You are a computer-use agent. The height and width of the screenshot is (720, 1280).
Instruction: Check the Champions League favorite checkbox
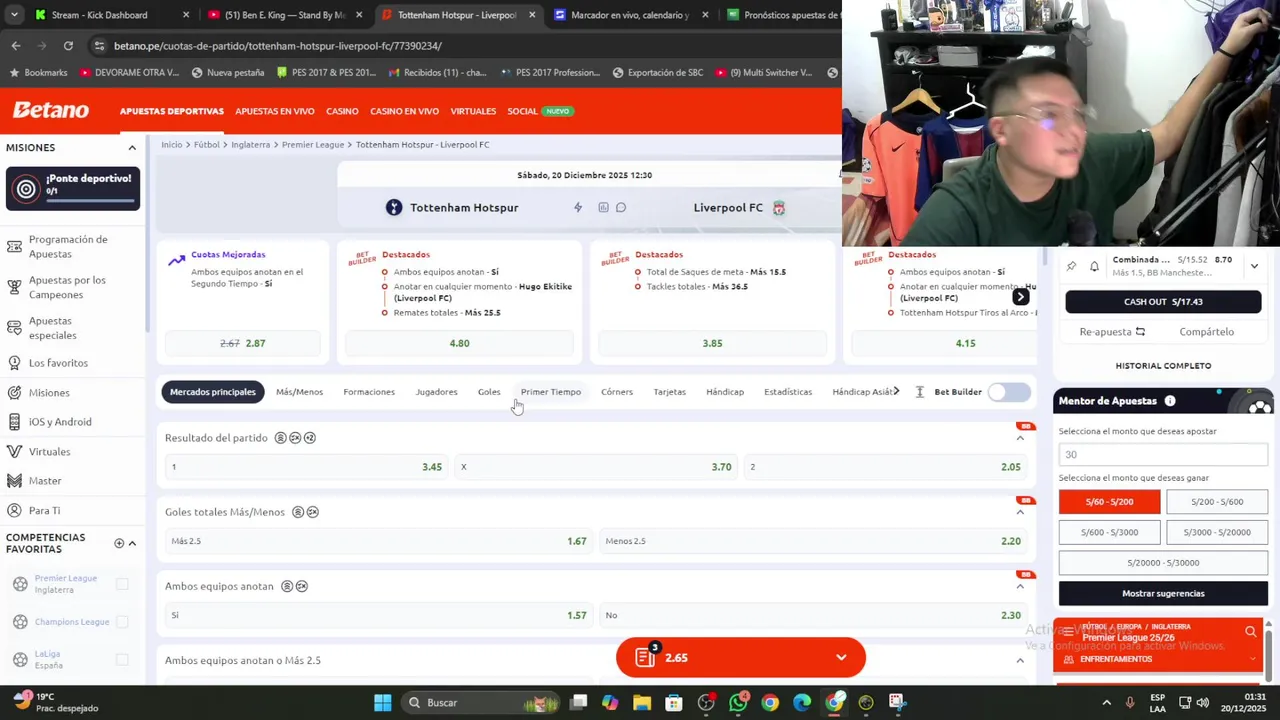coord(122,622)
